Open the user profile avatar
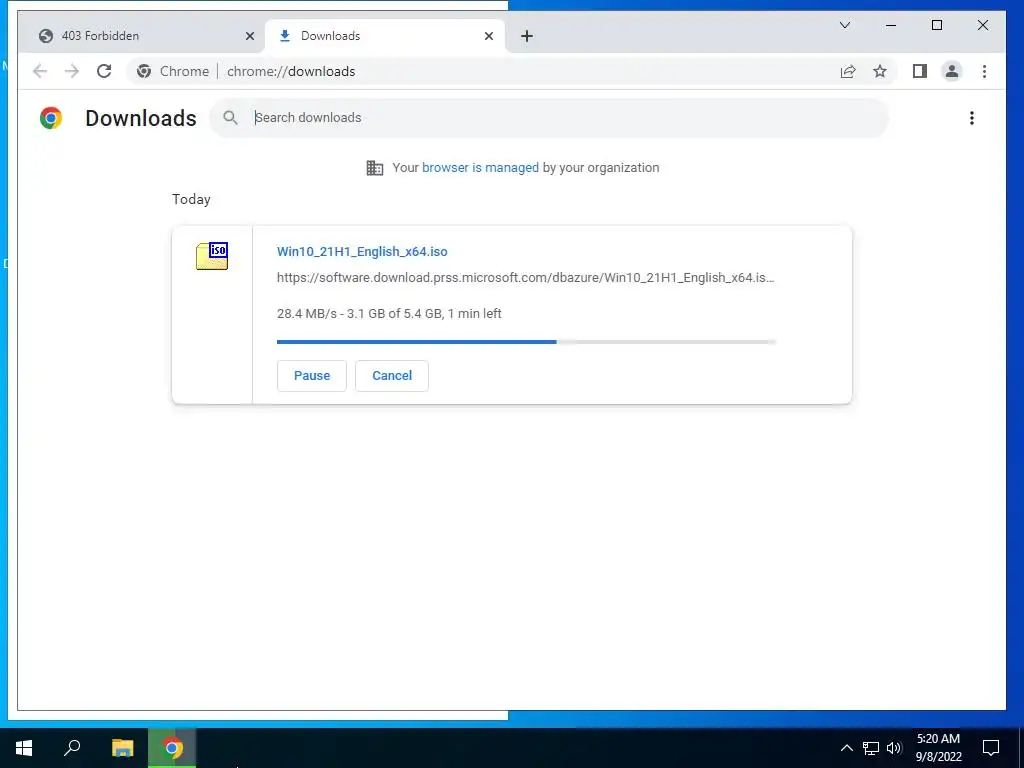This screenshot has width=1024, height=768. [952, 71]
